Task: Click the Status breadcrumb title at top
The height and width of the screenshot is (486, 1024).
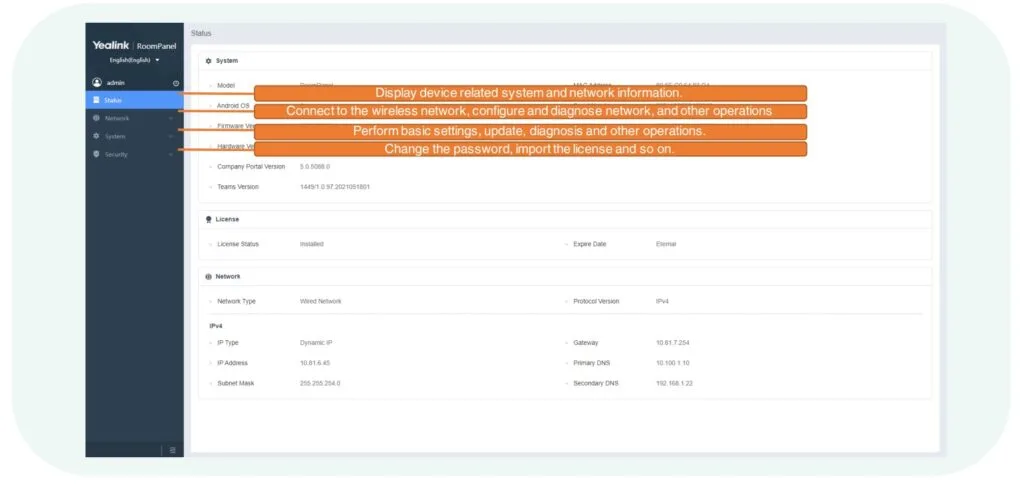Action: (x=201, y=33)
